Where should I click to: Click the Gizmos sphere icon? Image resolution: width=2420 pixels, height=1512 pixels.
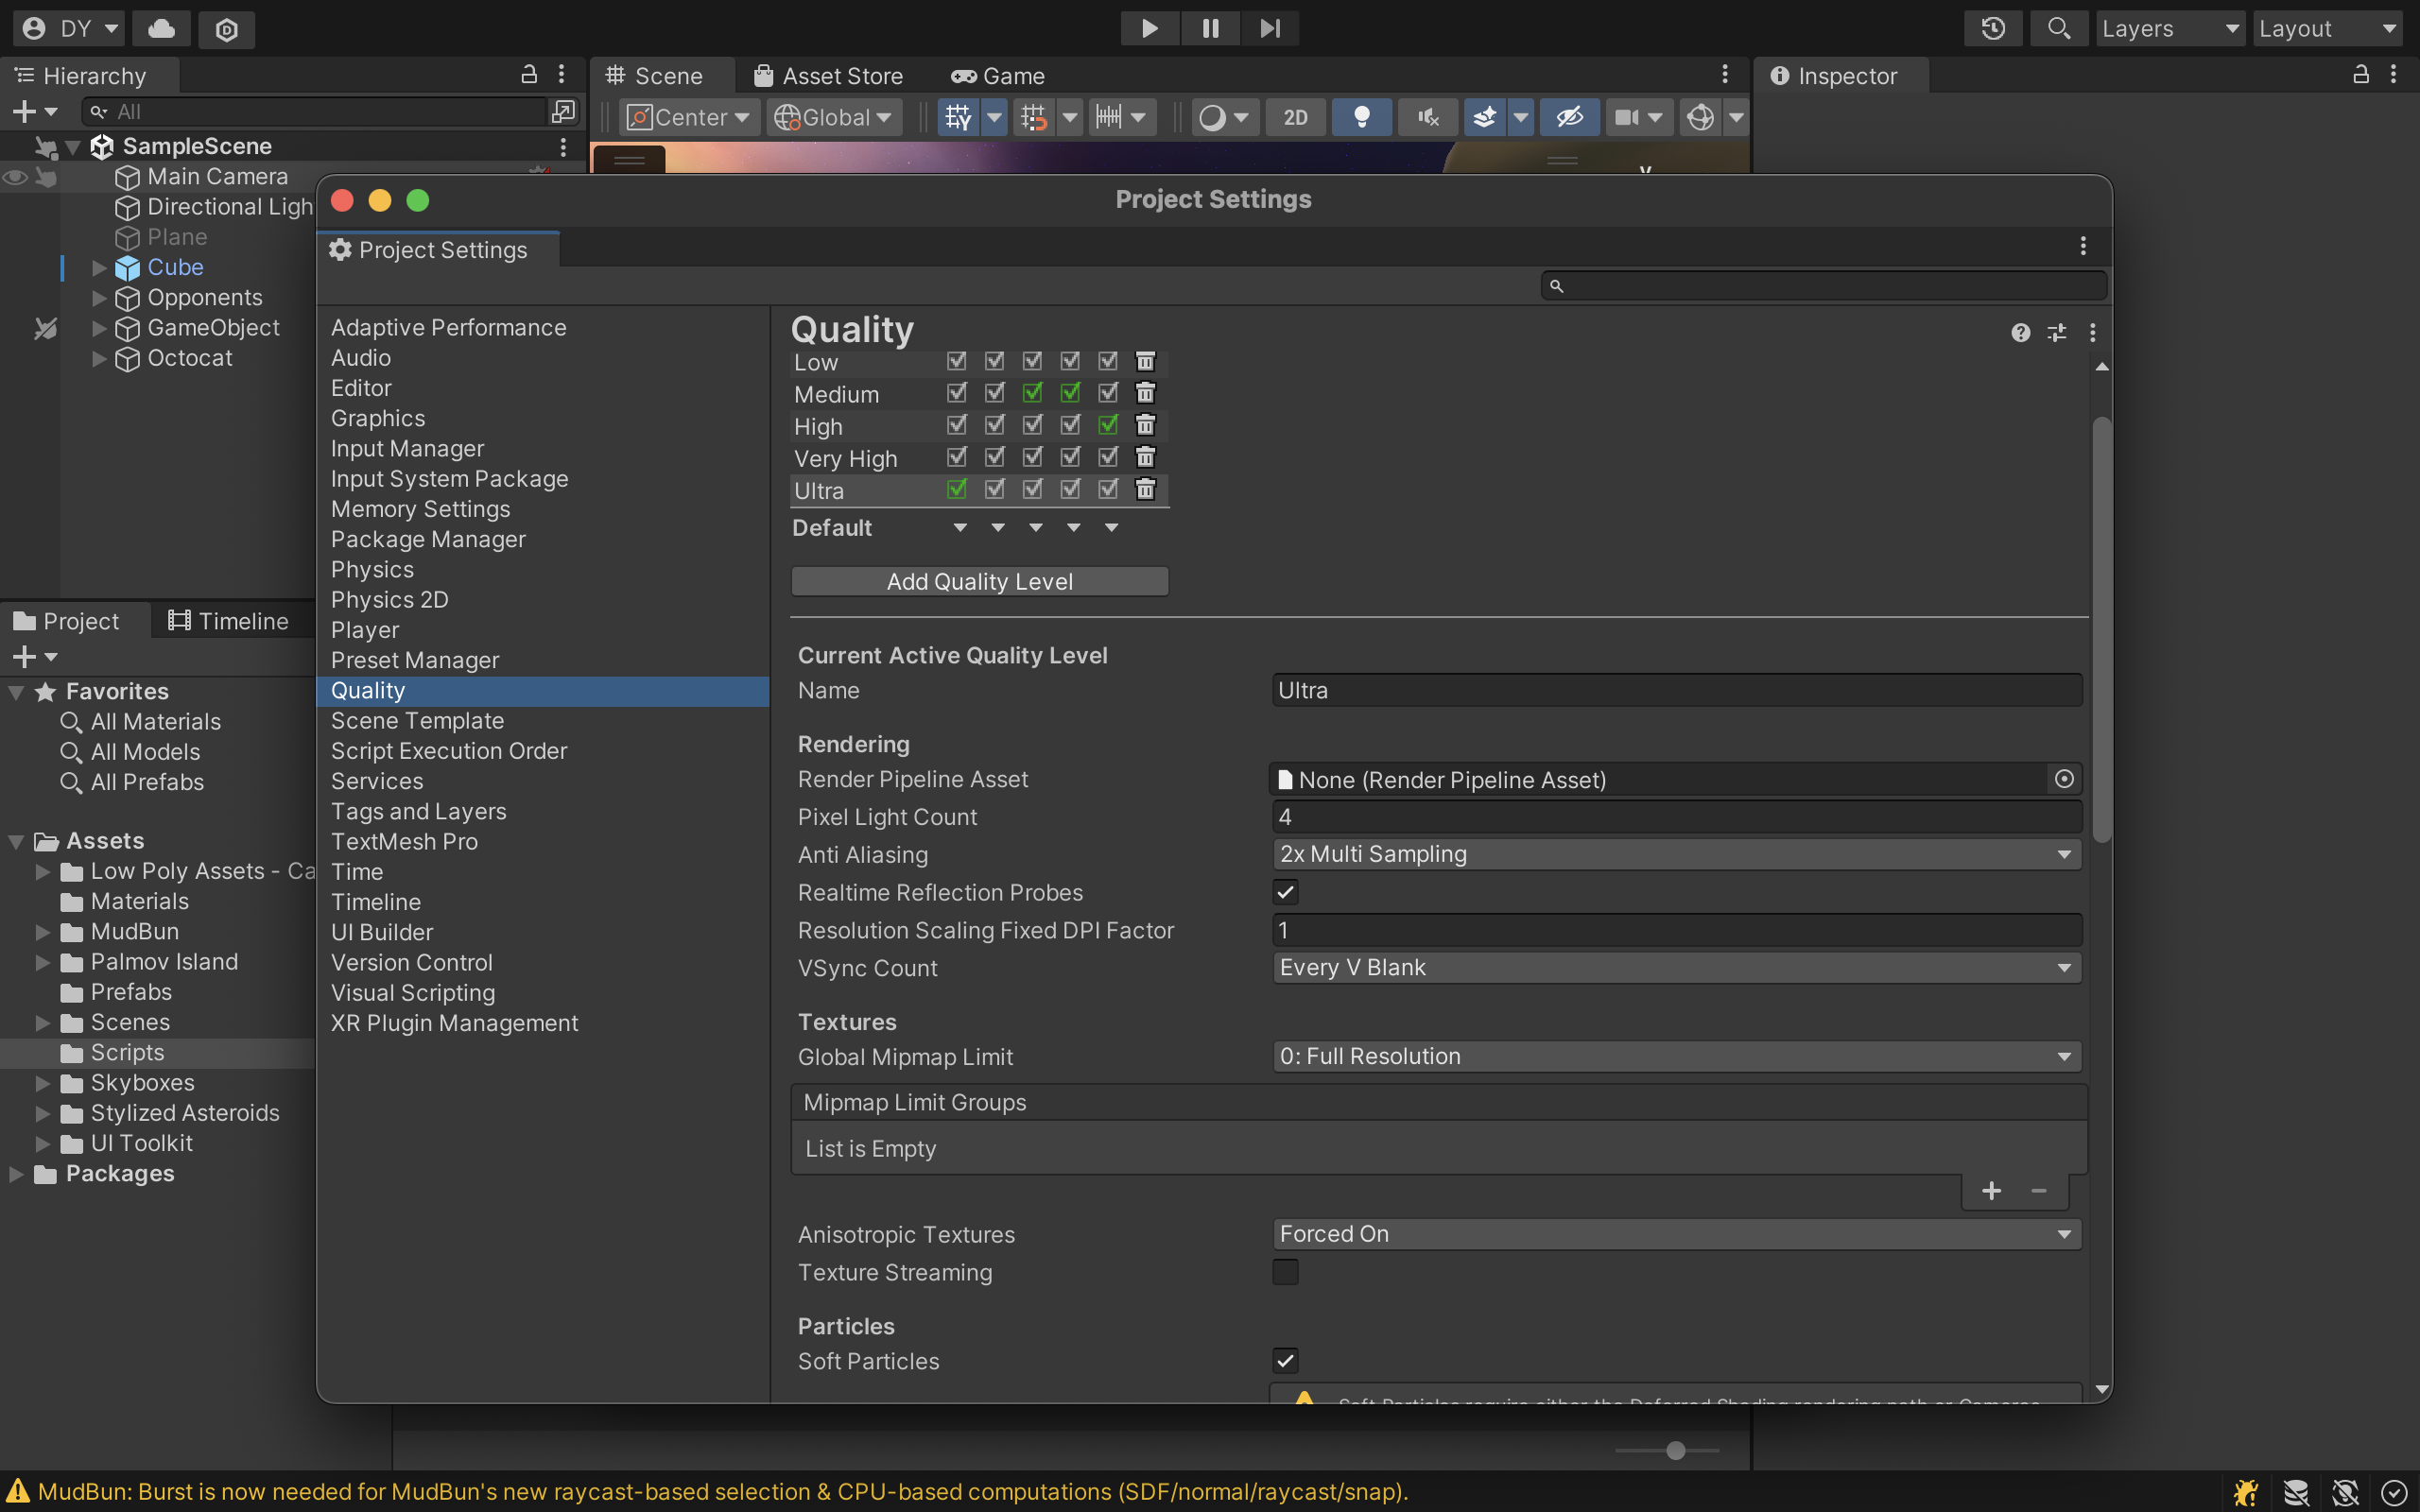tap(1700, 117)
